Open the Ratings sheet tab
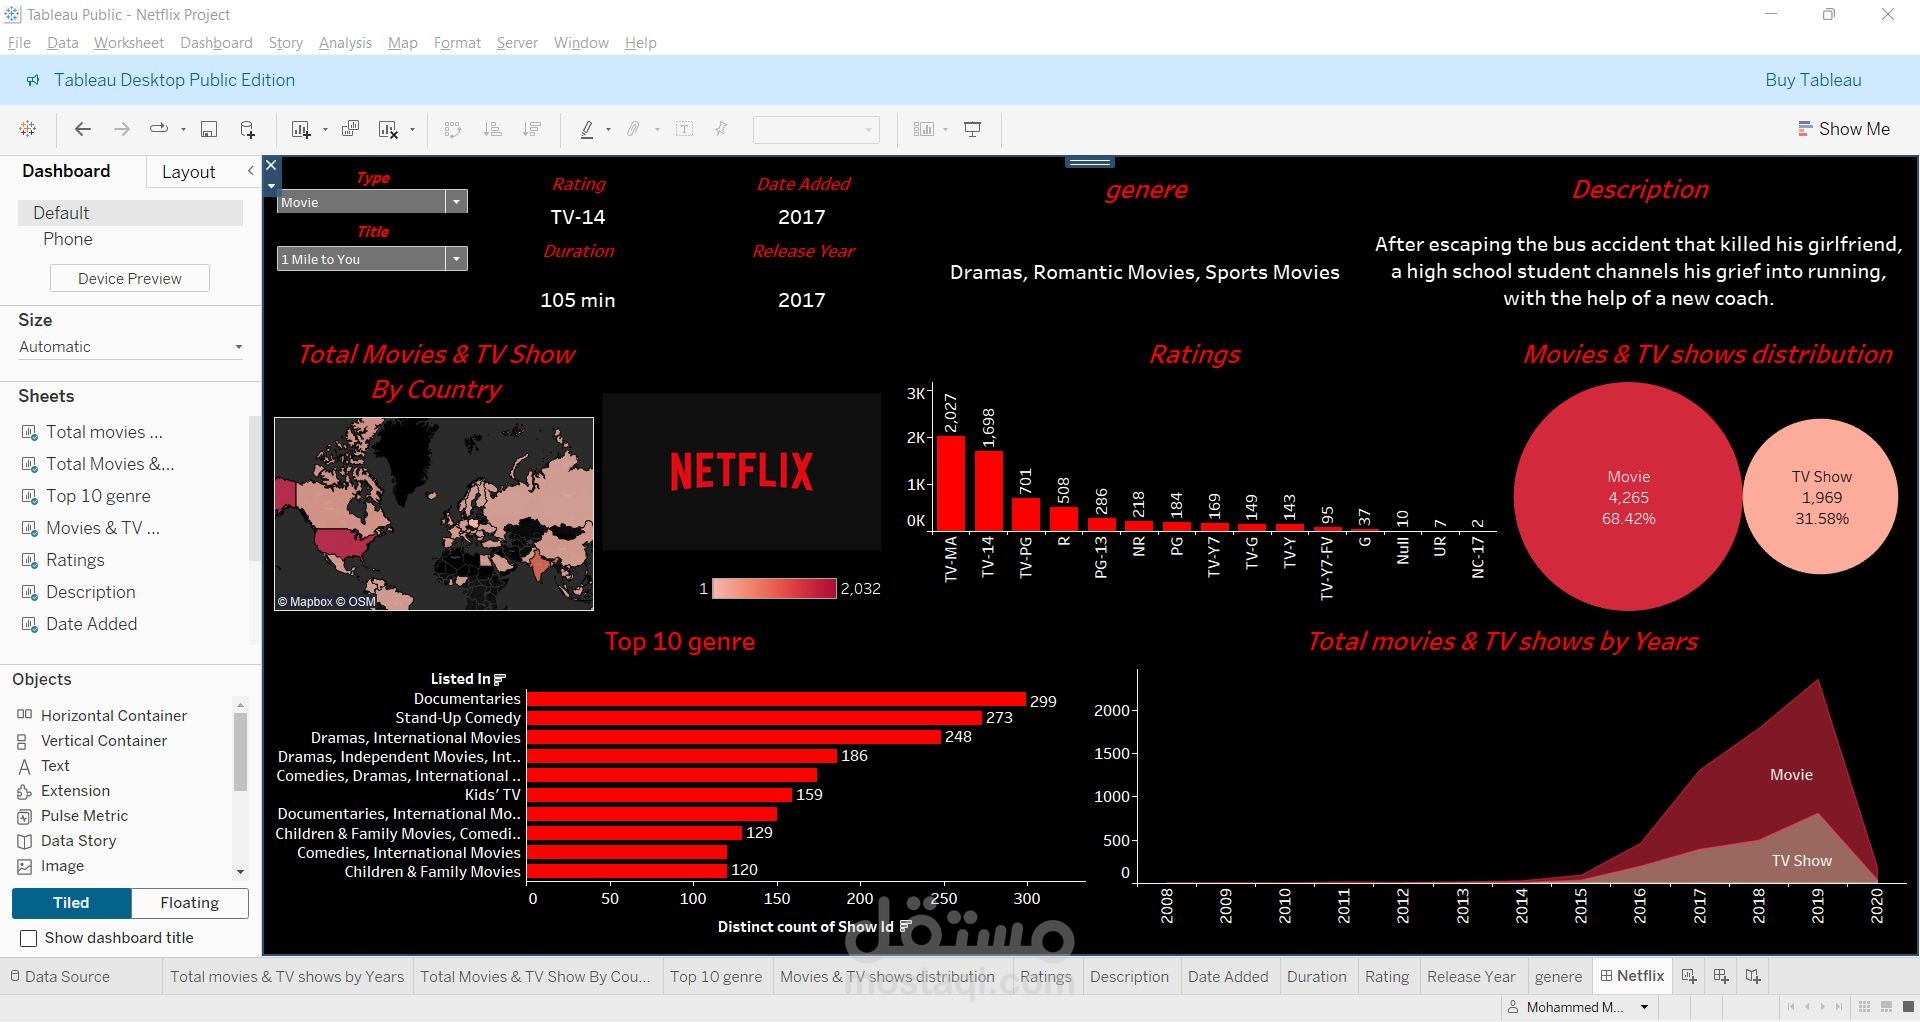The width and height of the screenshot is (1920, 1022). point(1045,977)
